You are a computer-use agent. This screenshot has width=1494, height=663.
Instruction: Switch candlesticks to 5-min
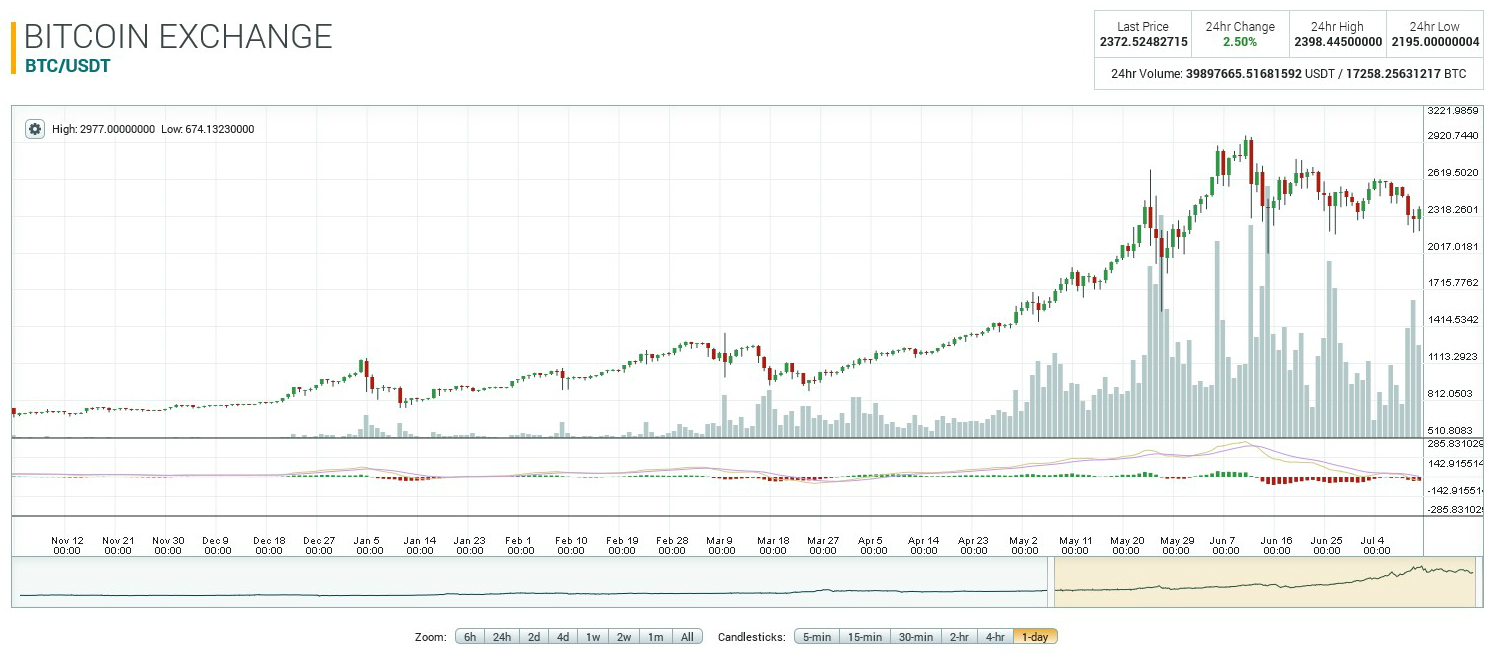(x=816, y=637)
